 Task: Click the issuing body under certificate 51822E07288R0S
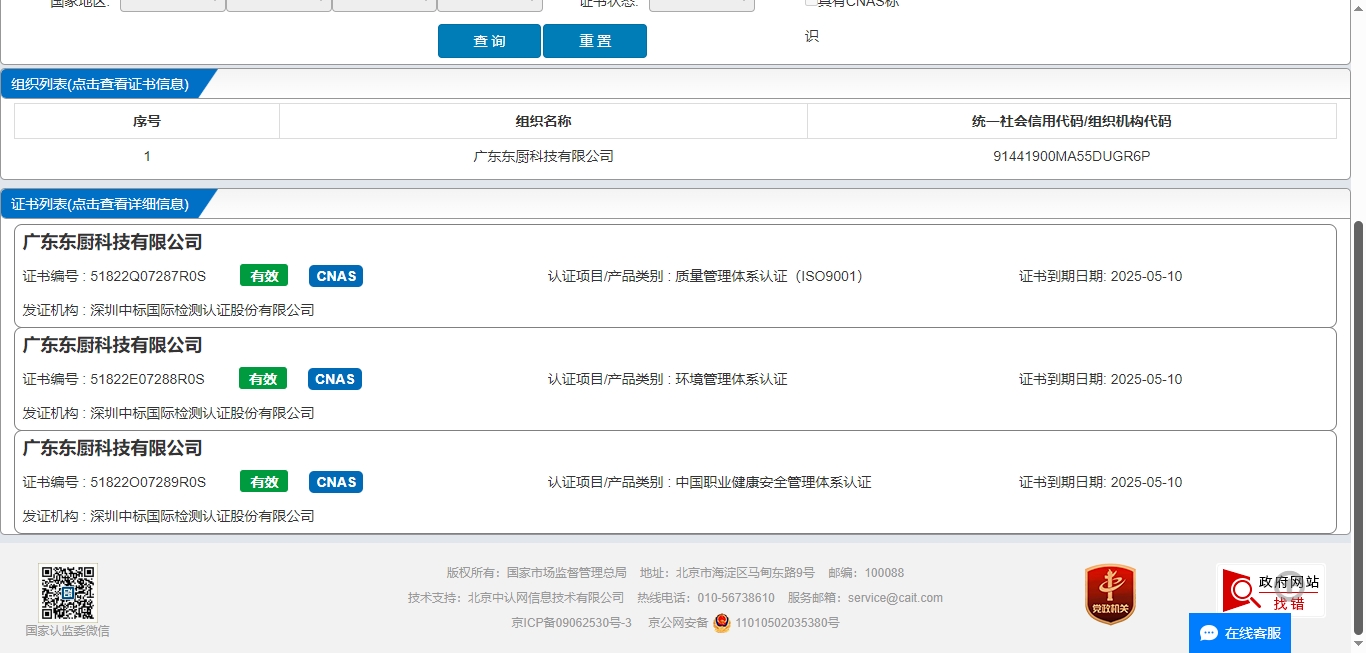tap(202, 413)
